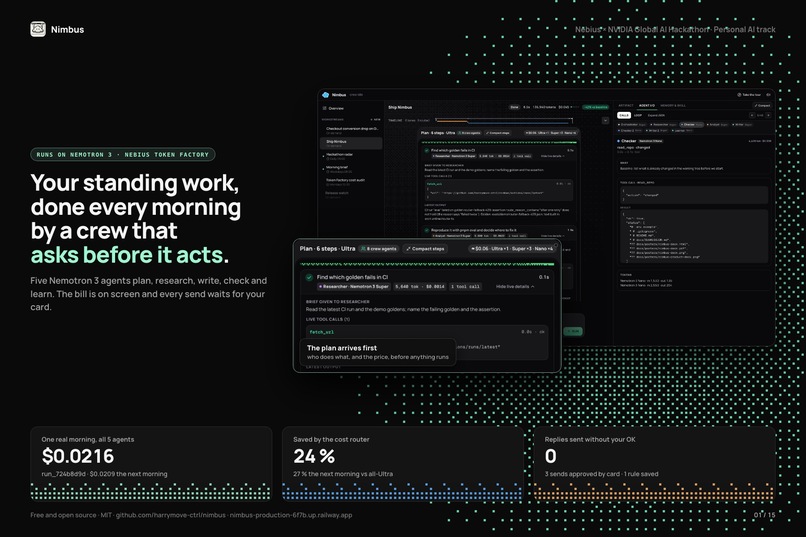Open the 'Release watch' workstream
This screenshot has width=806, height=537.
pos(352,194)
